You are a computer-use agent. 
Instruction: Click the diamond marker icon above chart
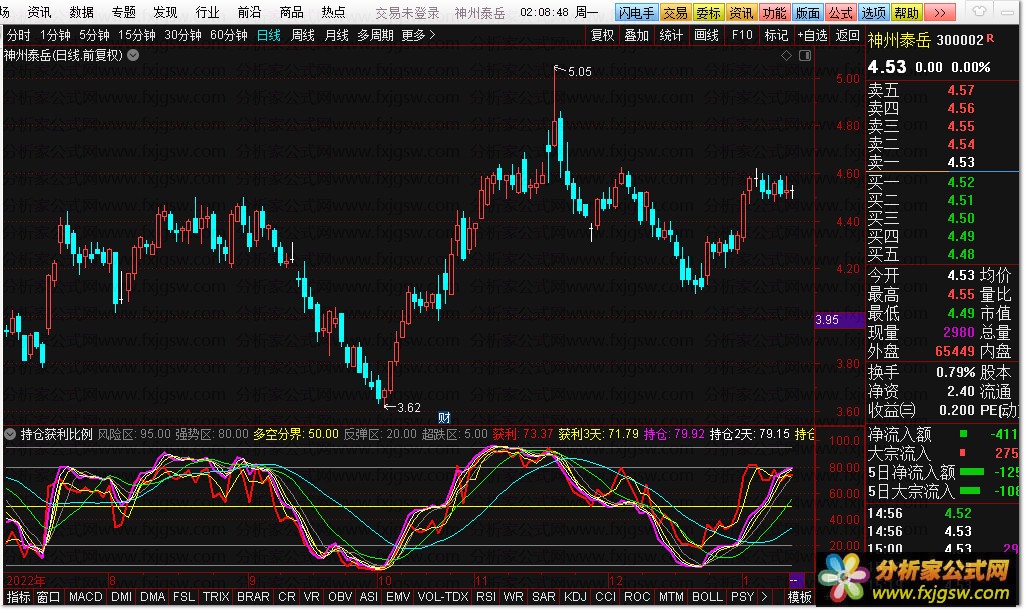[786, 56]
